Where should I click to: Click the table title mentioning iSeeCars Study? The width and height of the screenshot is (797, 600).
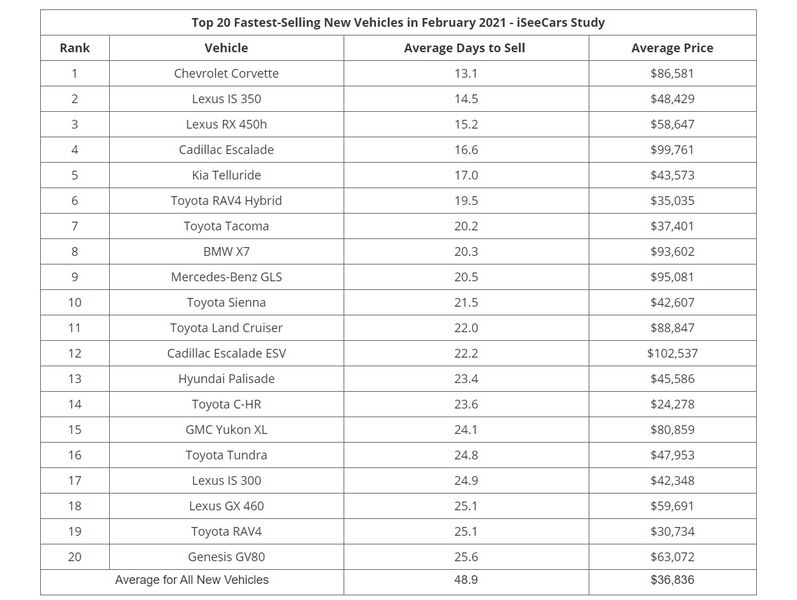click(398, 22)
